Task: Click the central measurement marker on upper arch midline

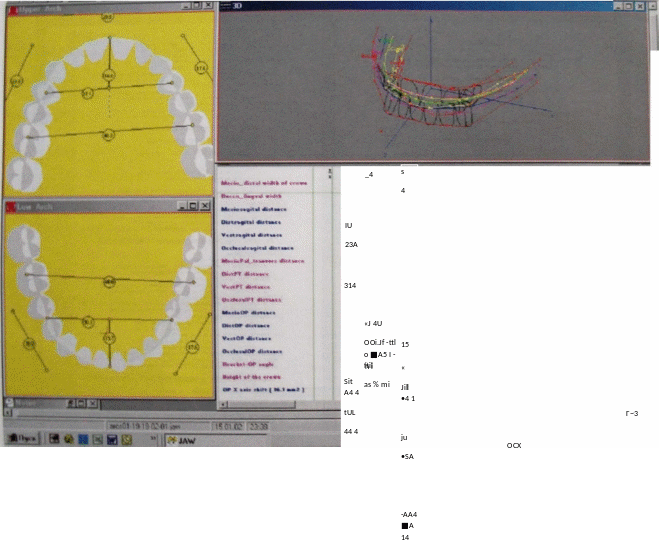Action: pyautogui.click(x=109, y=75)
